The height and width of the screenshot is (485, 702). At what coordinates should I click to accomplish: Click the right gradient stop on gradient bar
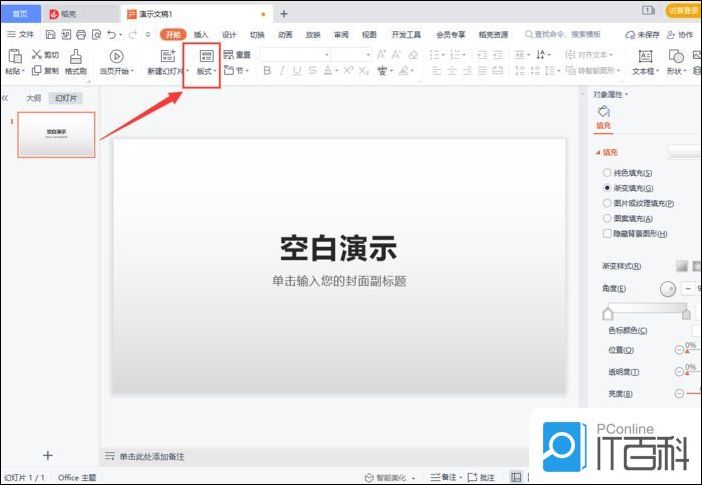pos(686,313)
